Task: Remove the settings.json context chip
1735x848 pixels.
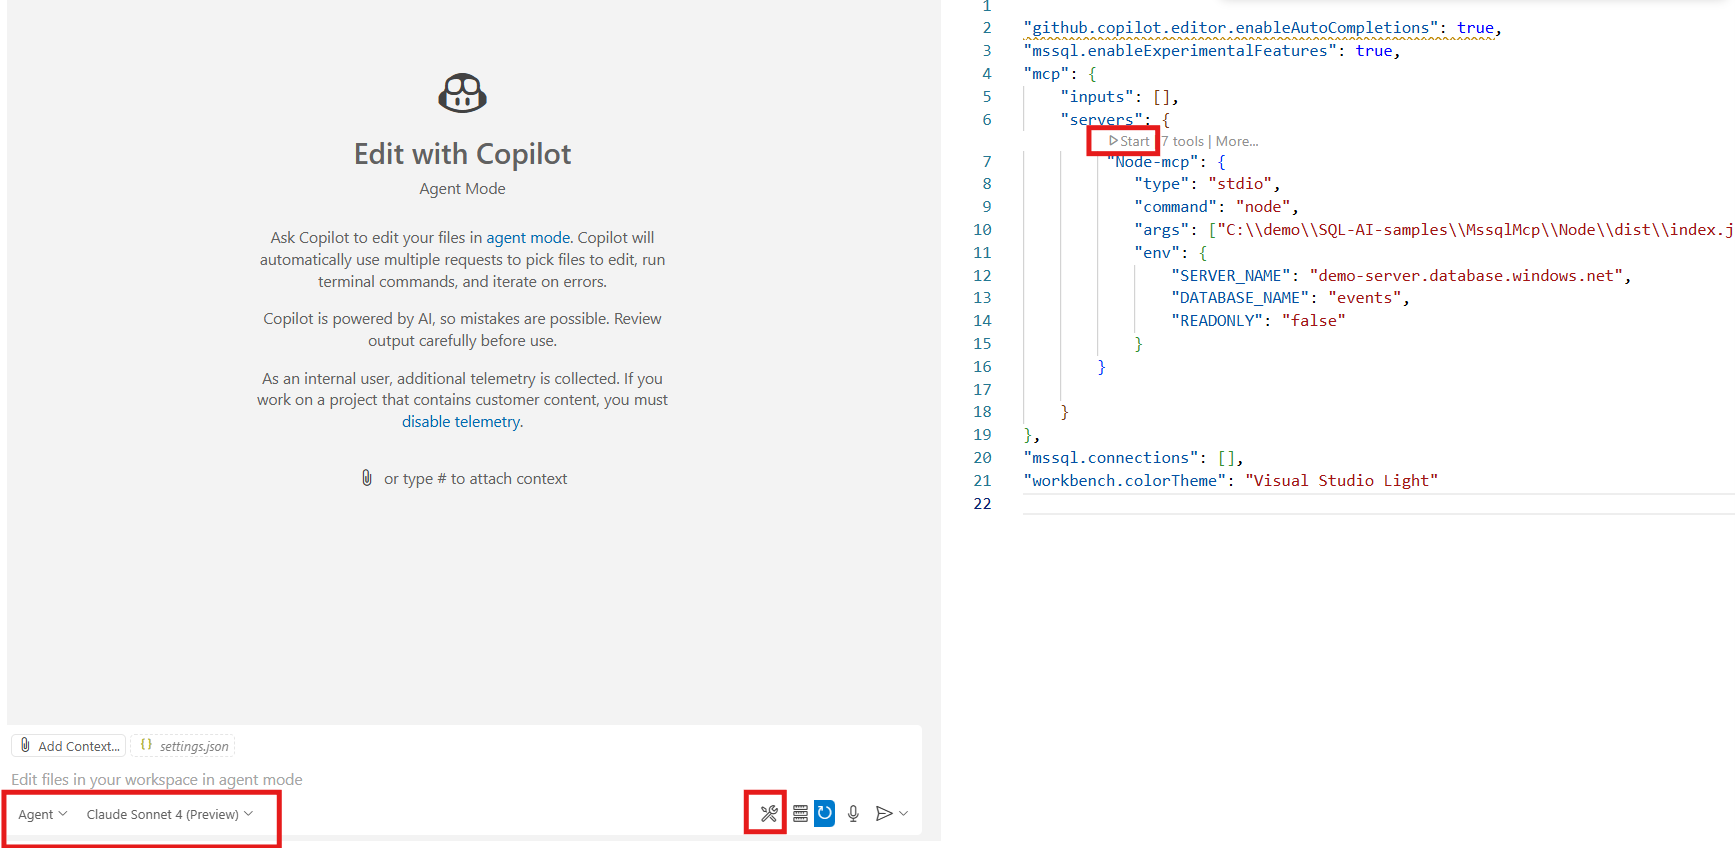Action: point(185,746)
